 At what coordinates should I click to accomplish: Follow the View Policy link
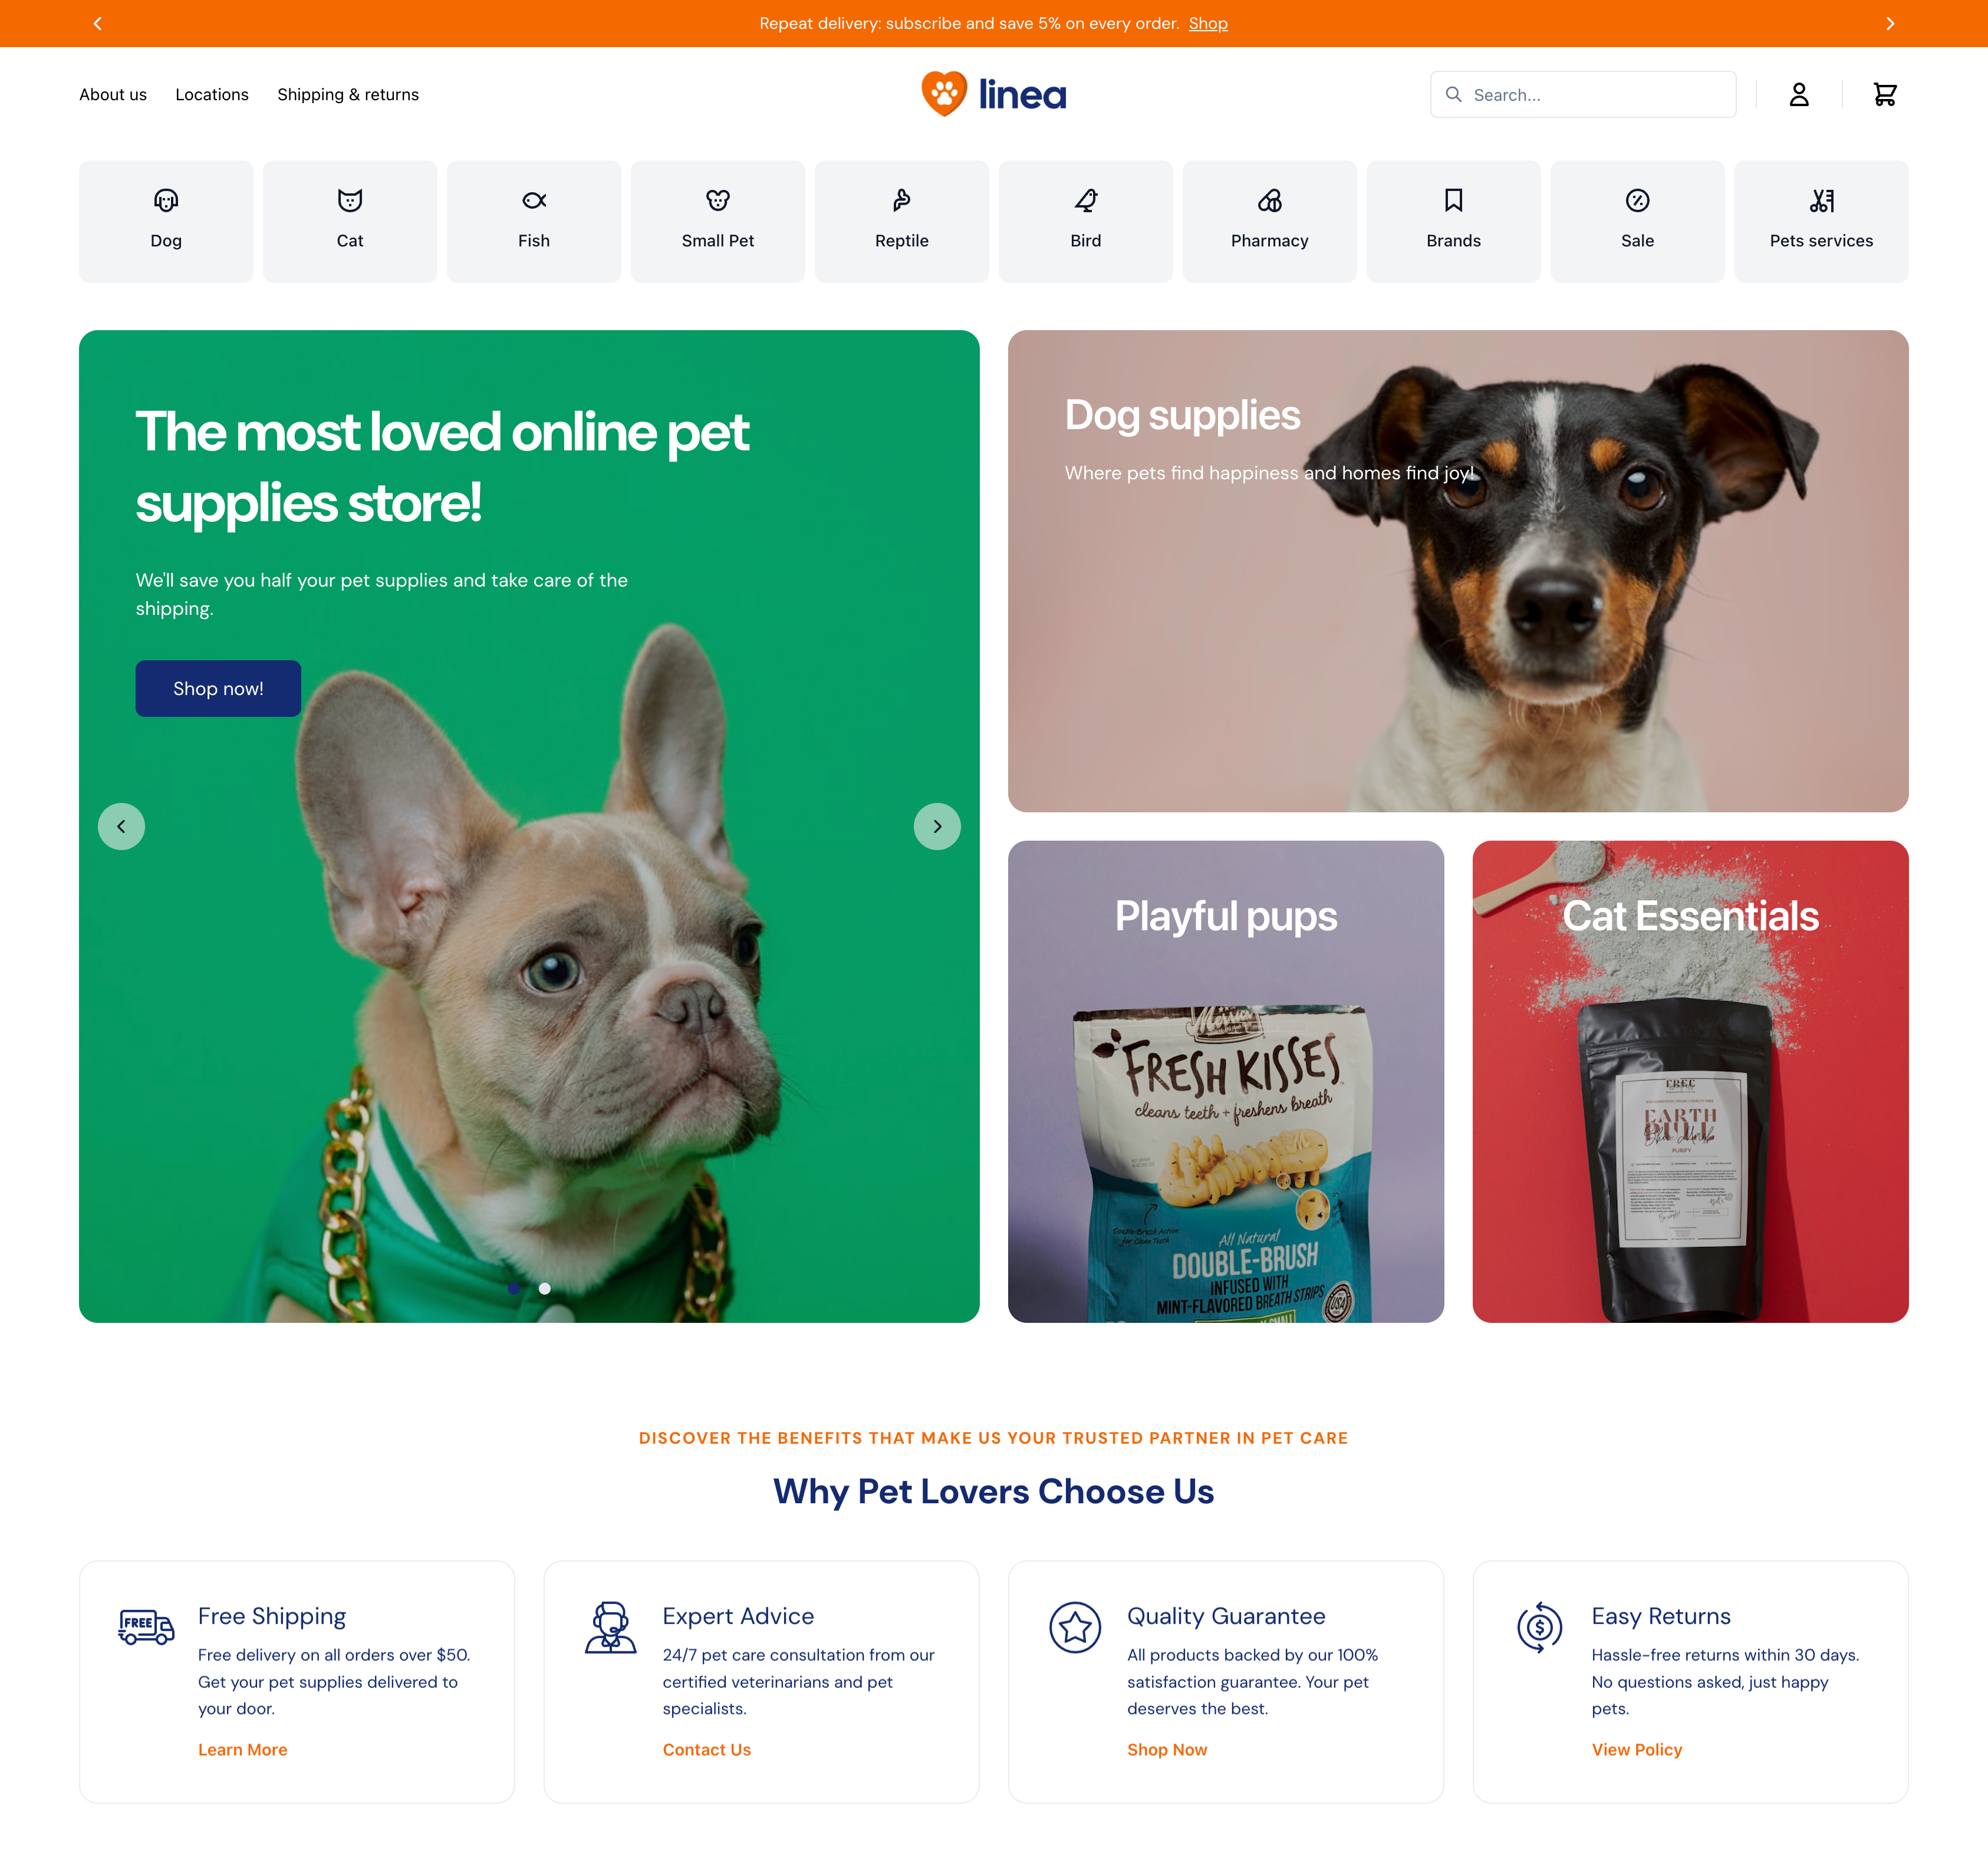tap(1637, 1749)
